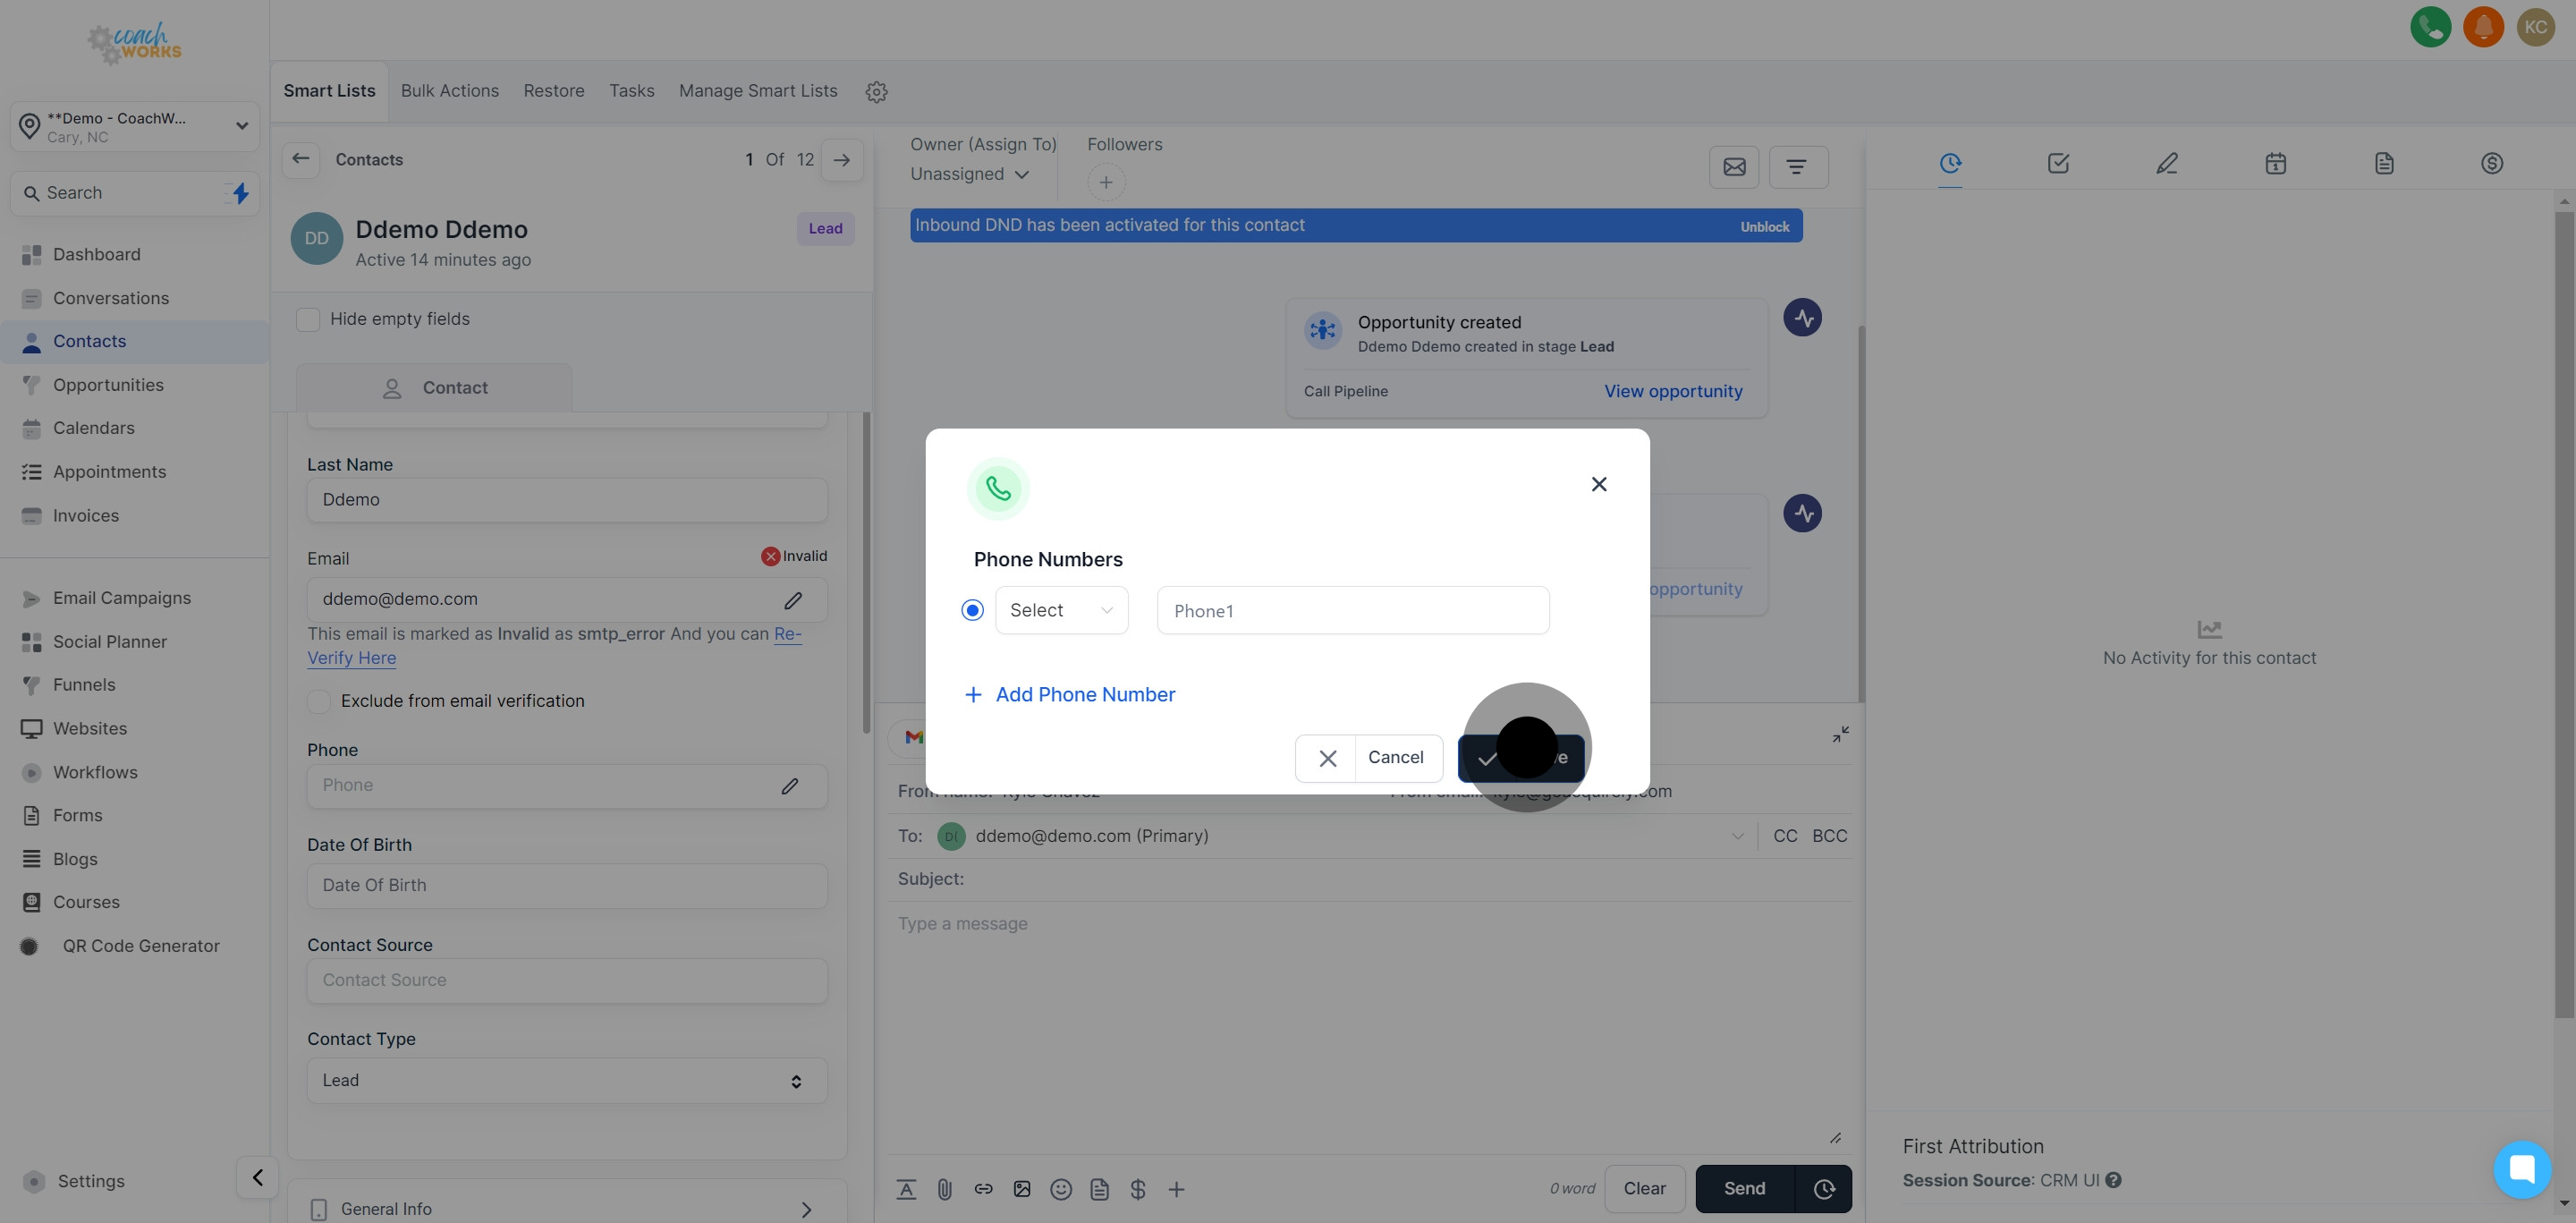Open the Appointments calendar icon tab
The width and height of the screenshot is (2576, 1223).
point(2275,163)
